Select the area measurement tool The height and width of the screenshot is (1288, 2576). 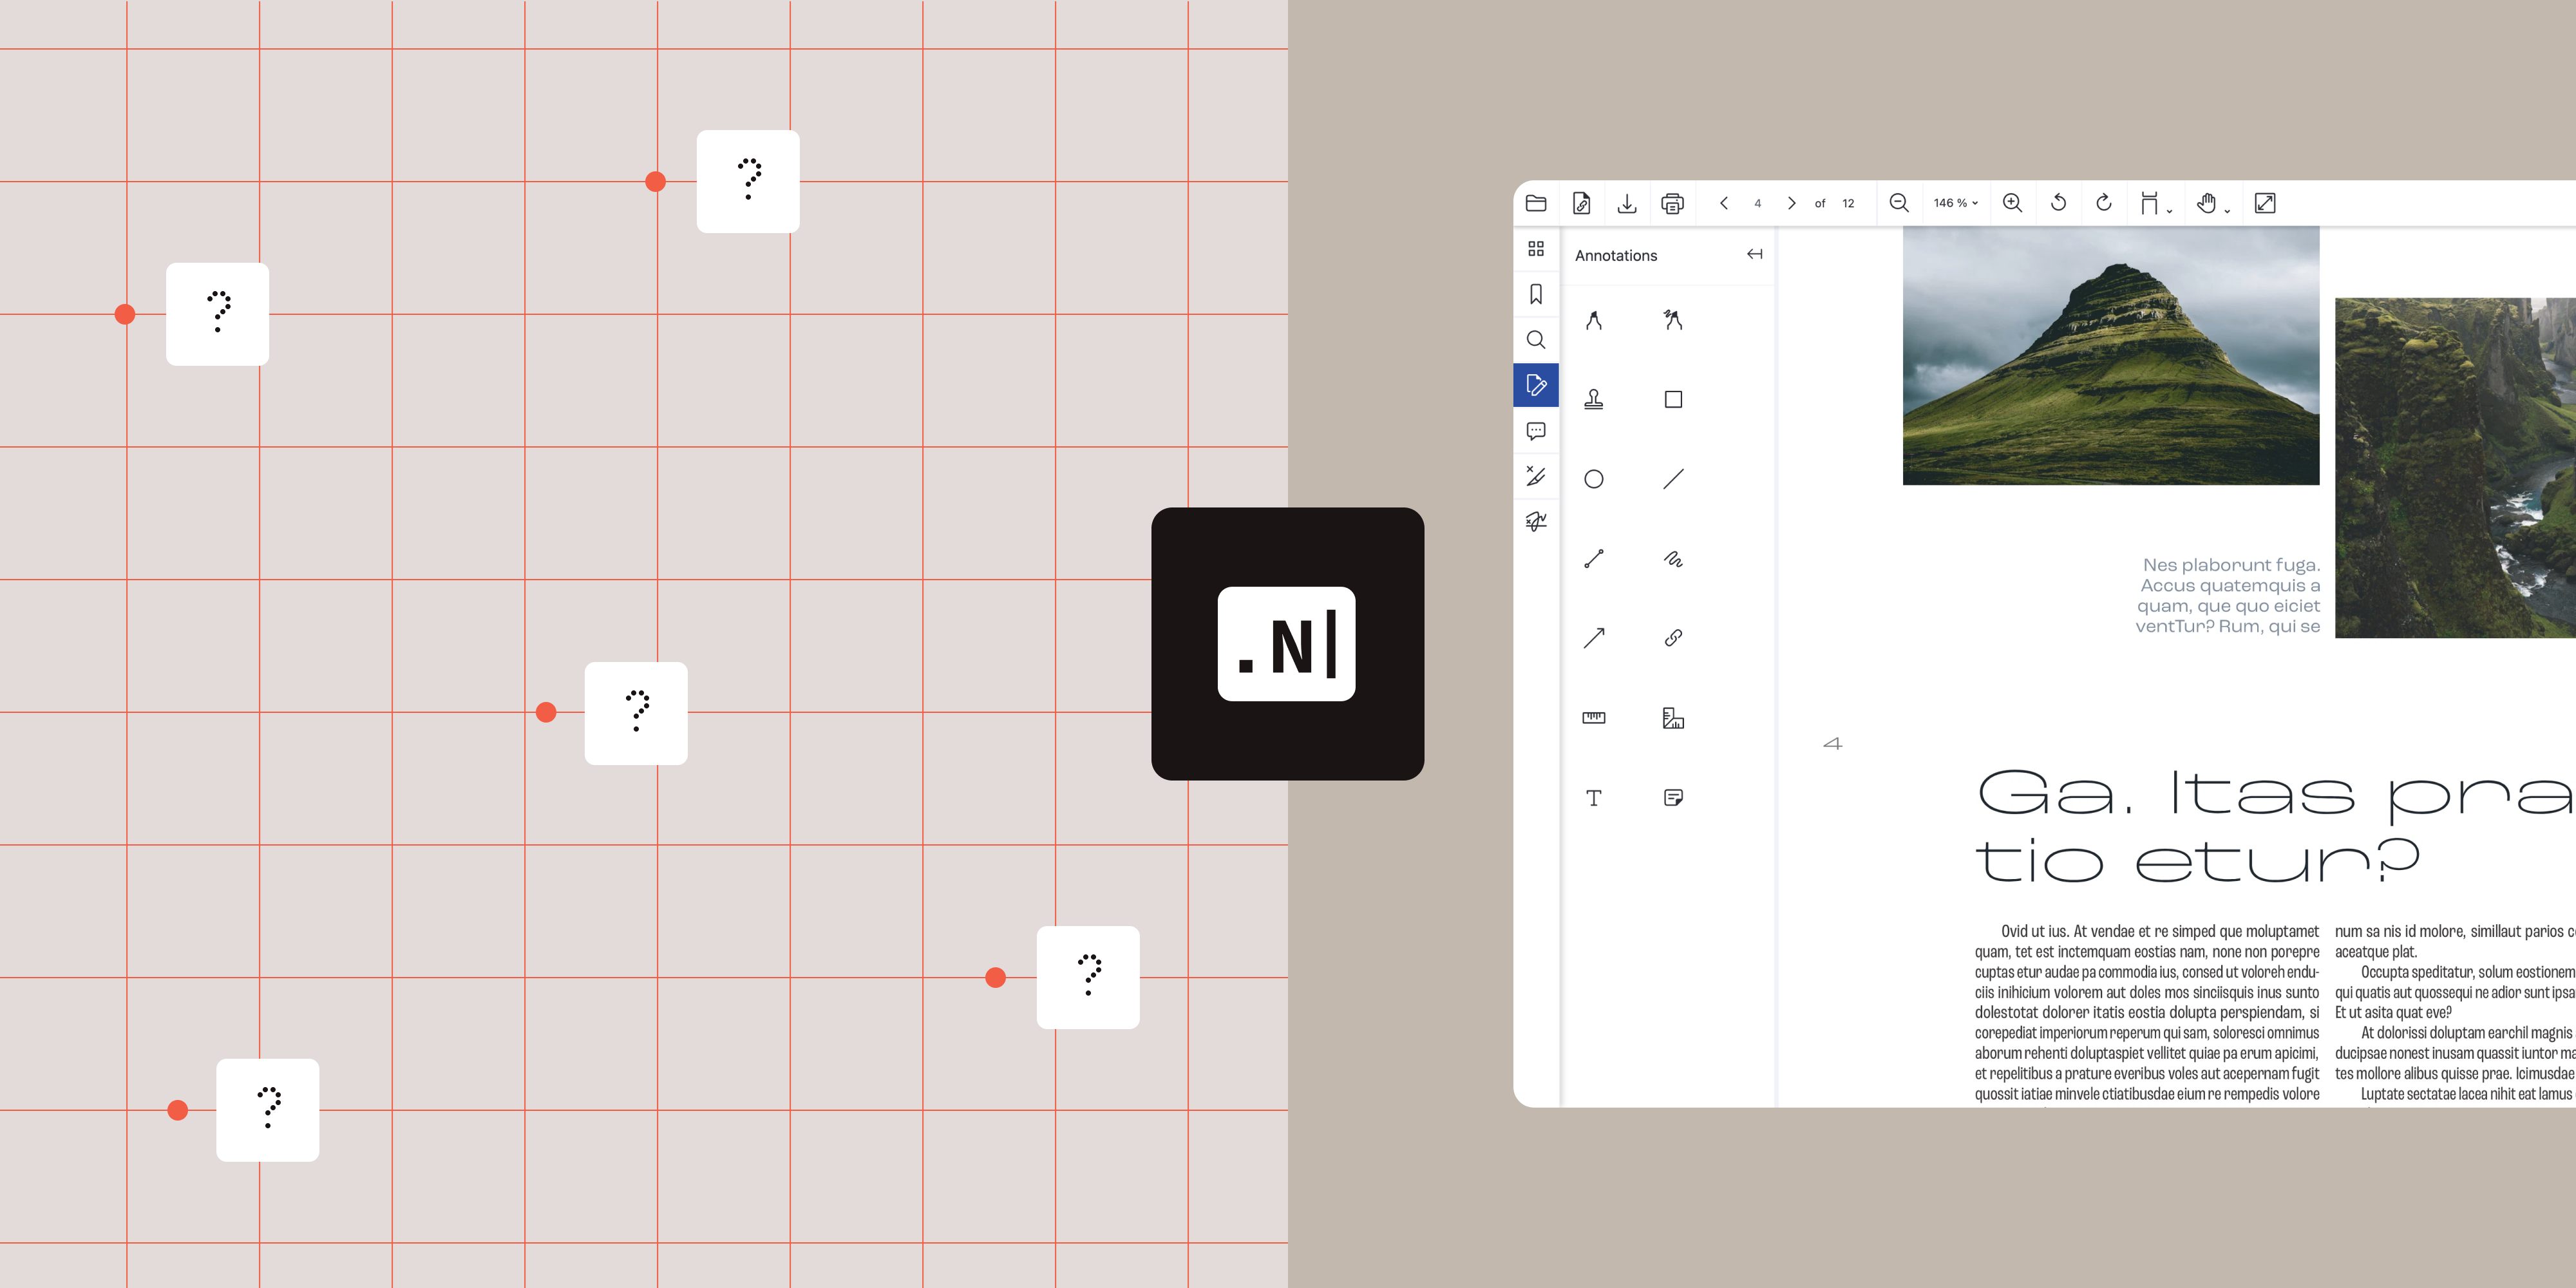(1672, 717)
